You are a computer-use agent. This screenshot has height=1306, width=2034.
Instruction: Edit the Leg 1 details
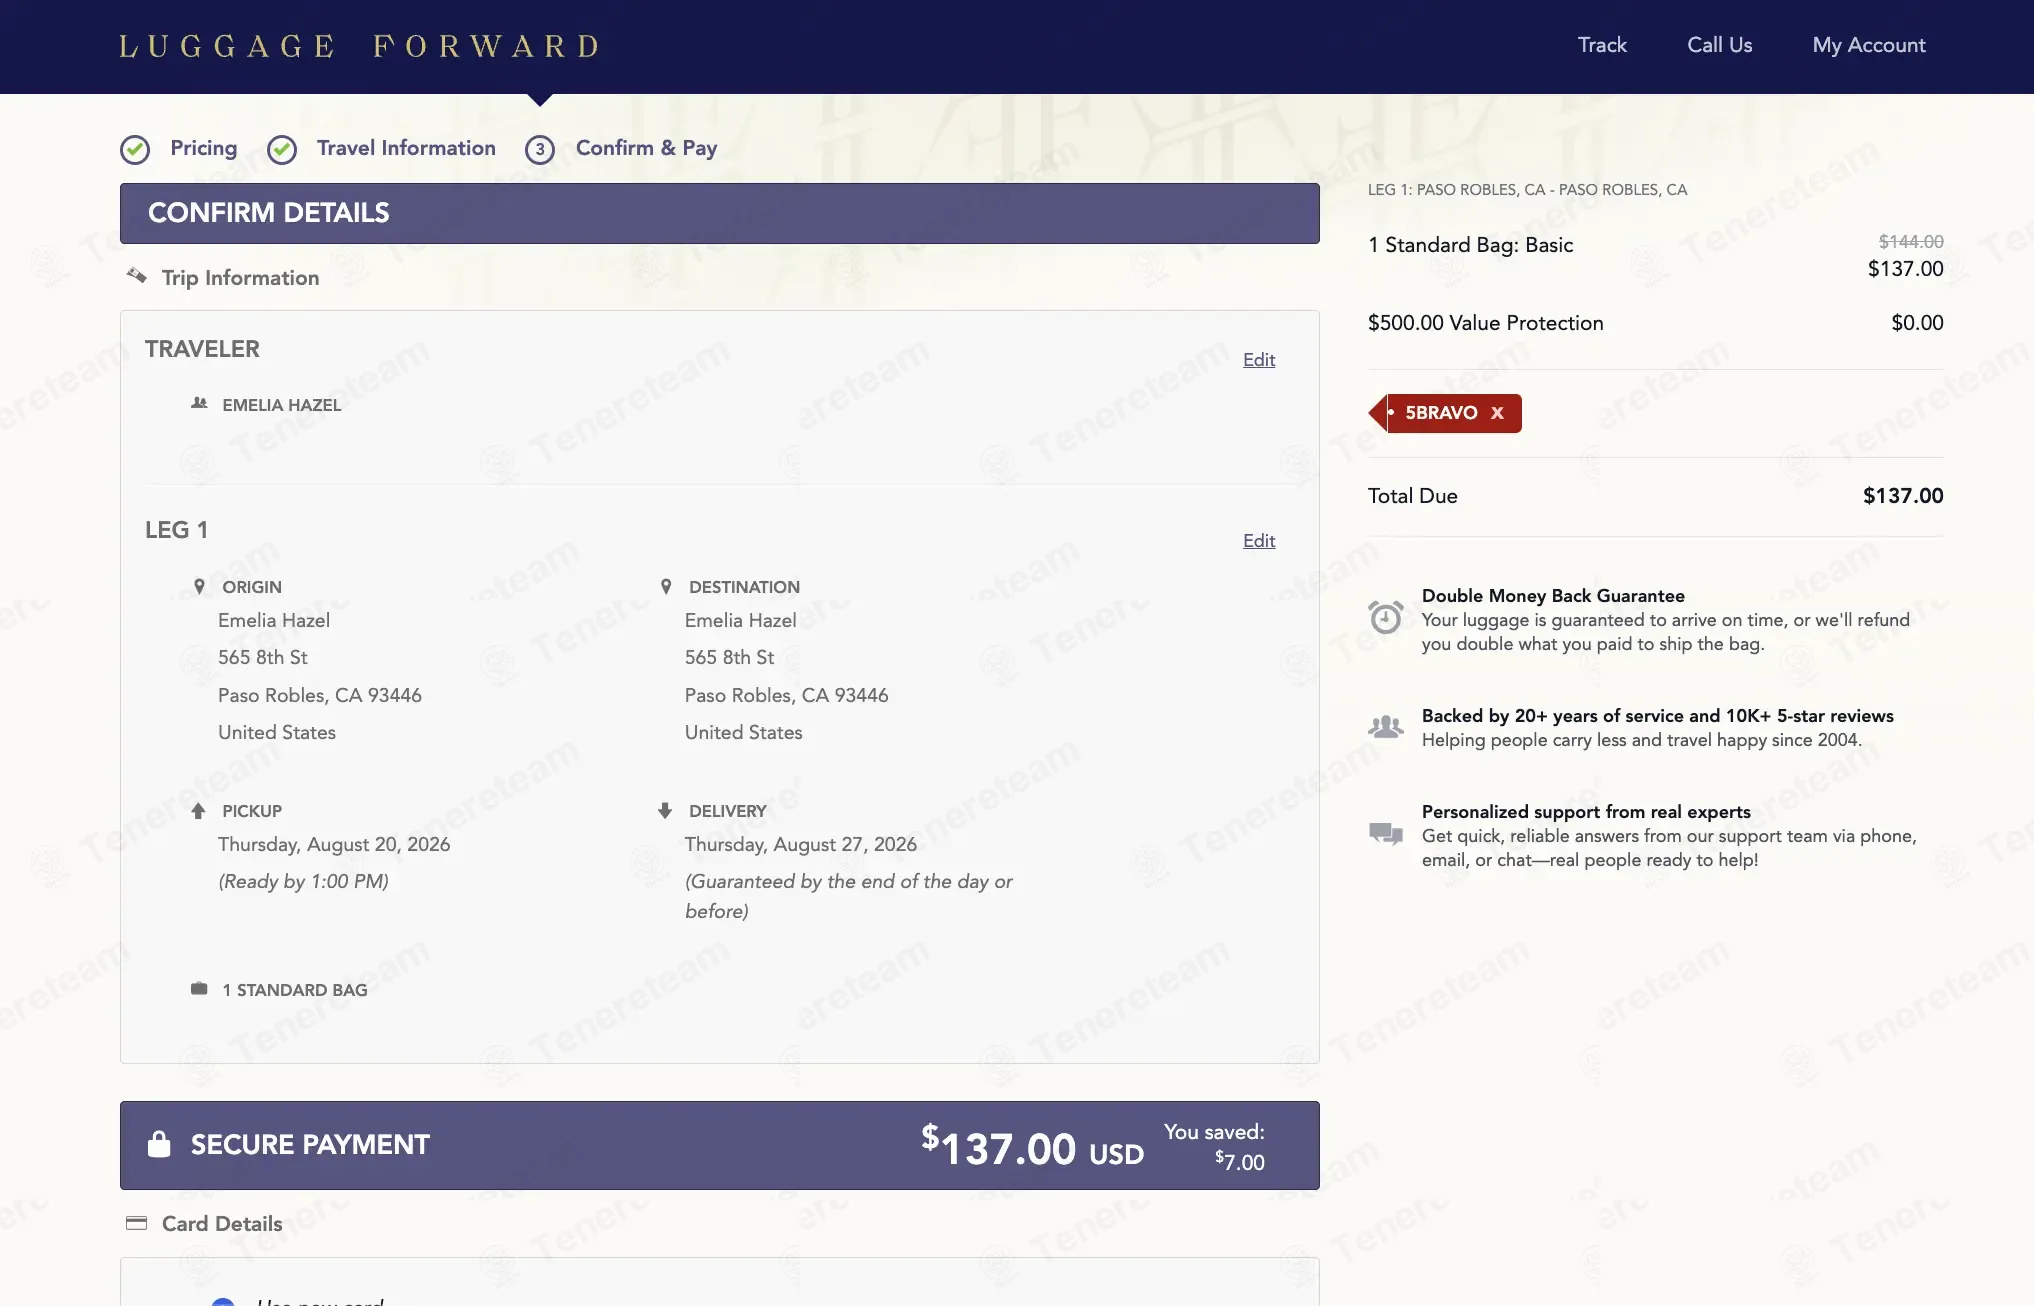click(x=1258, y=541)
